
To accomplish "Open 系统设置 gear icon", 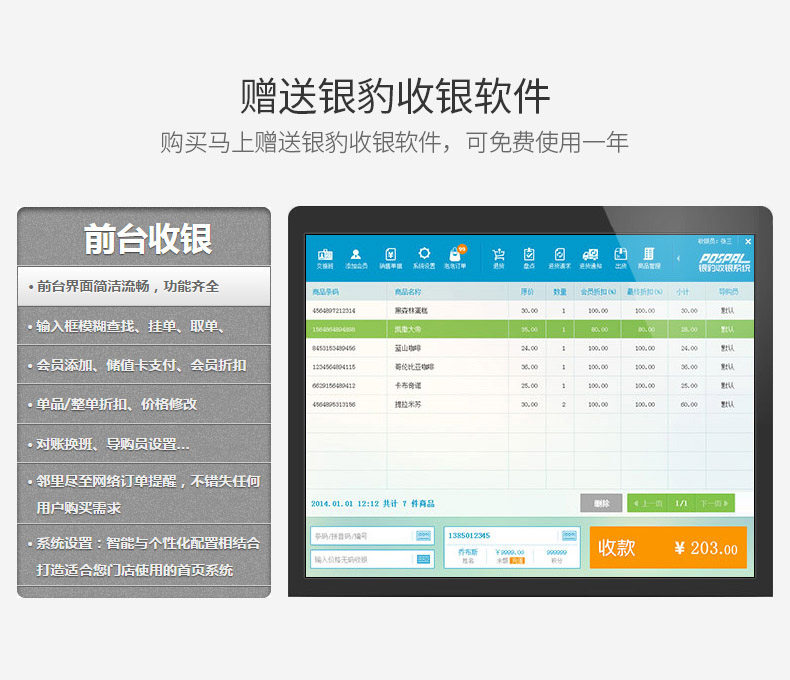I will click(x=424, y=258).
